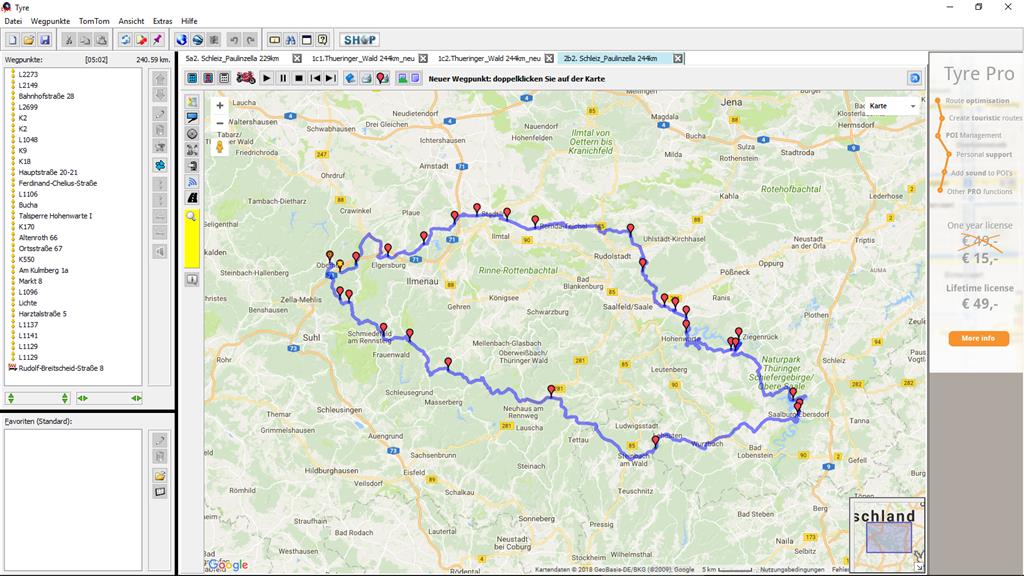
Task: Click the new file icon in toolbar
Action: (12, 40)
